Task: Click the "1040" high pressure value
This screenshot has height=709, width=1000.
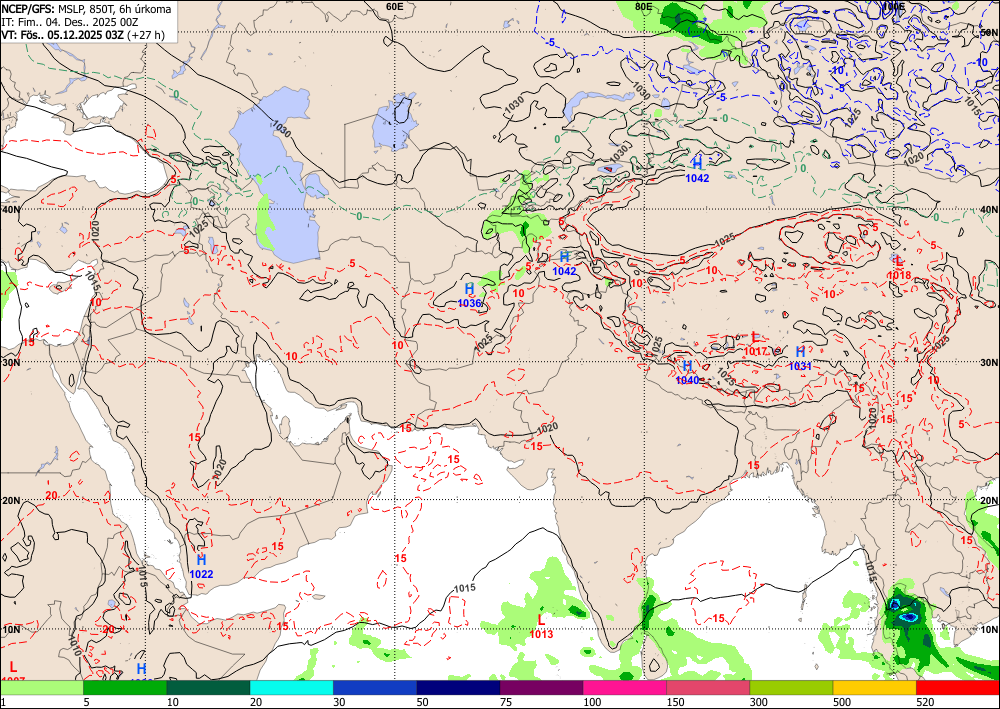Action: tap(688, 380)
